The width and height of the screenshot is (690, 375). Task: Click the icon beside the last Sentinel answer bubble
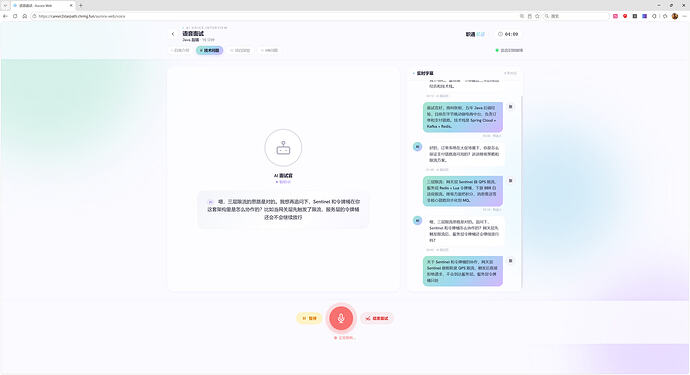point(510,261)
